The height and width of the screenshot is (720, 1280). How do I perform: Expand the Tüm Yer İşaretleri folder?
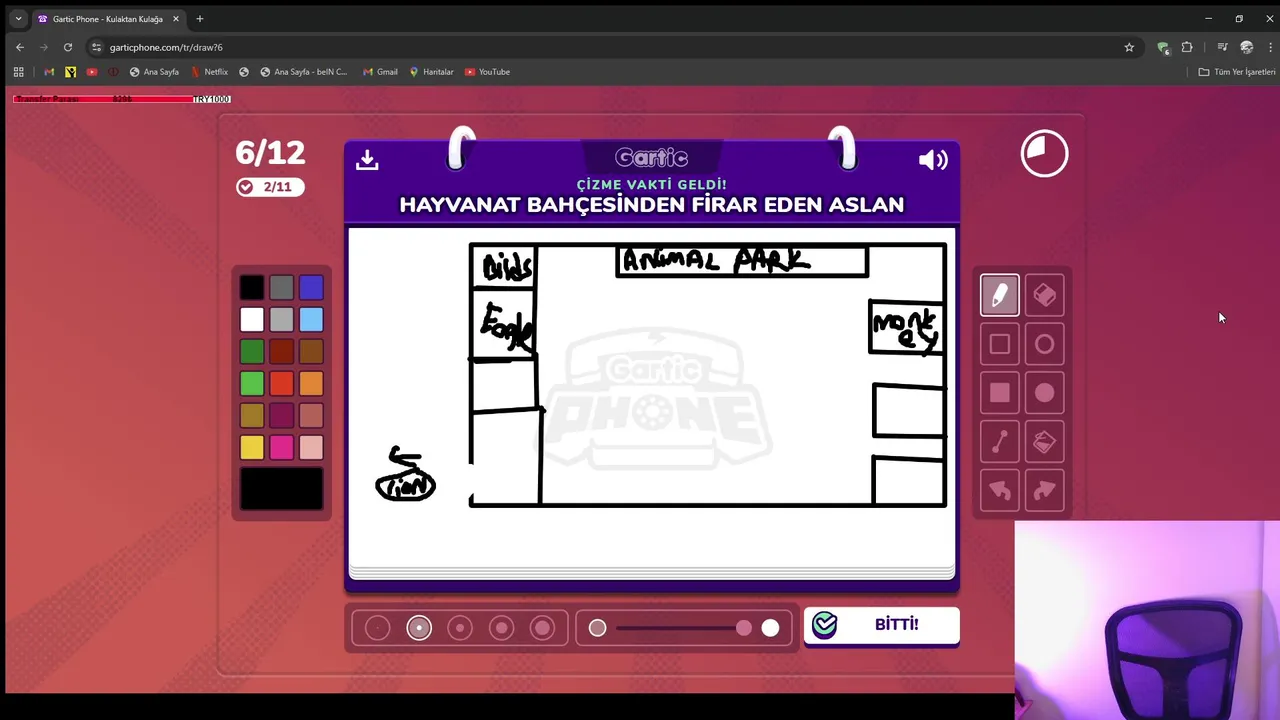[x=1237, y=72]
